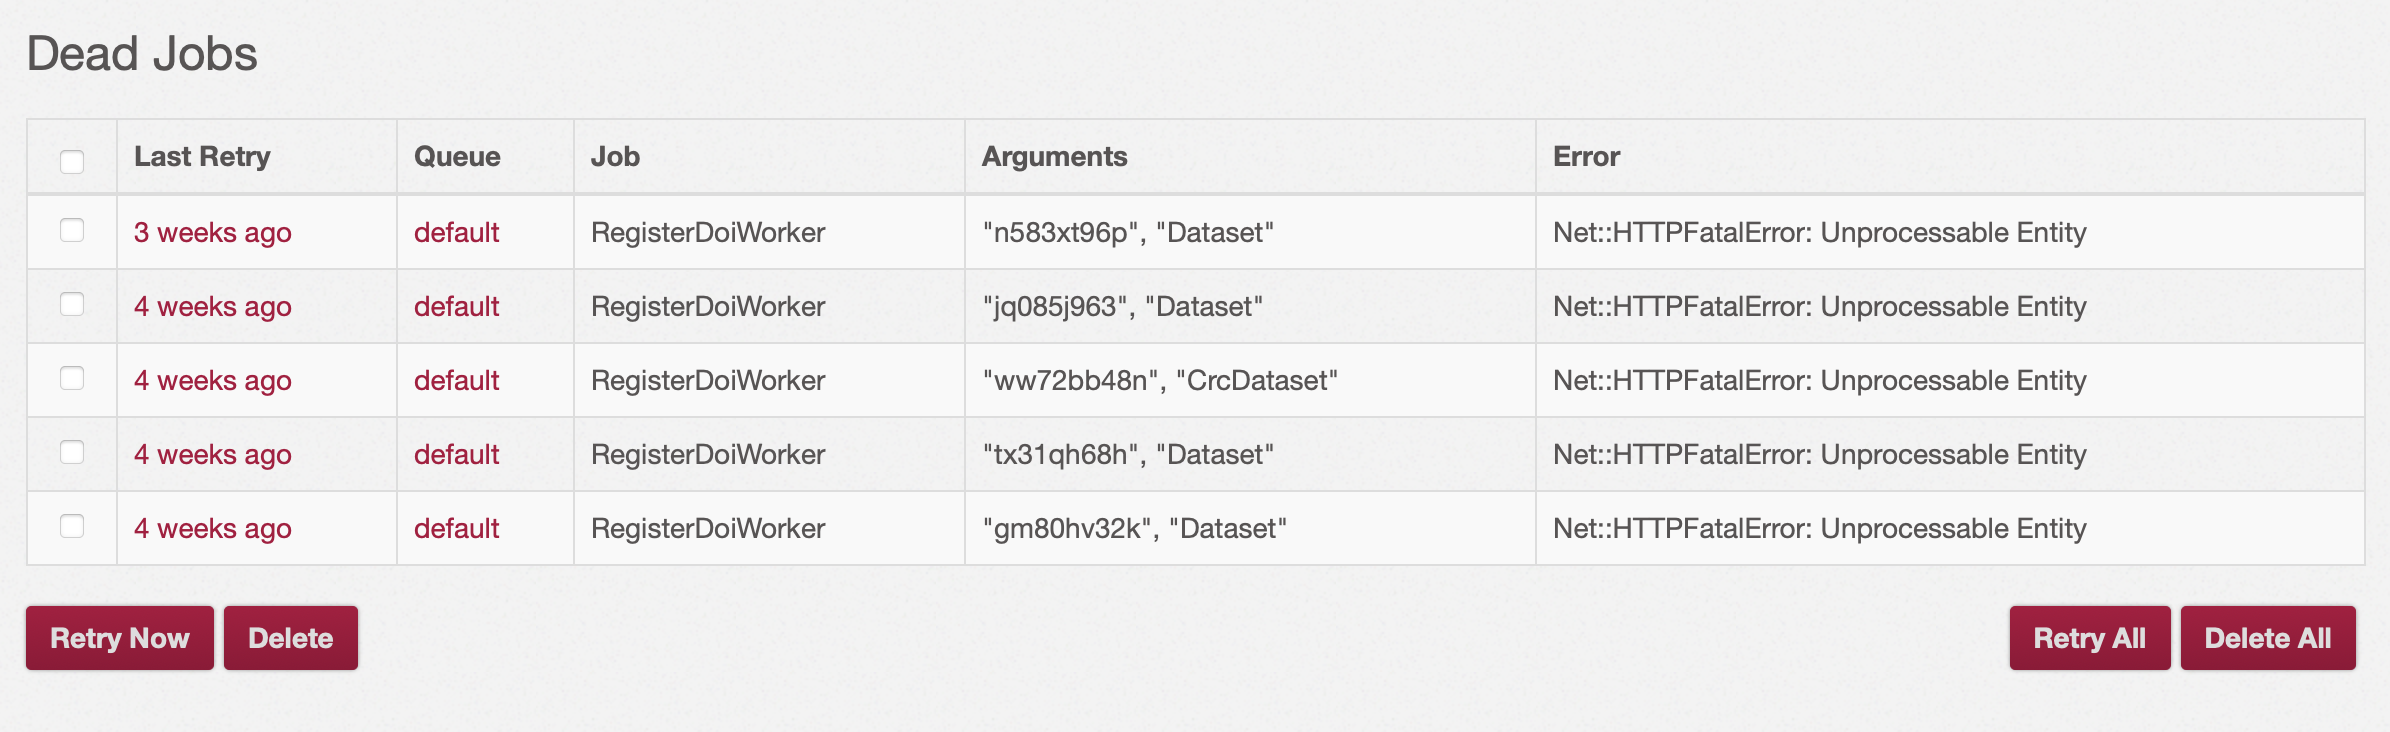2390x732 pixels.
Task: Click the Error column header
Action: point(1586,157)
